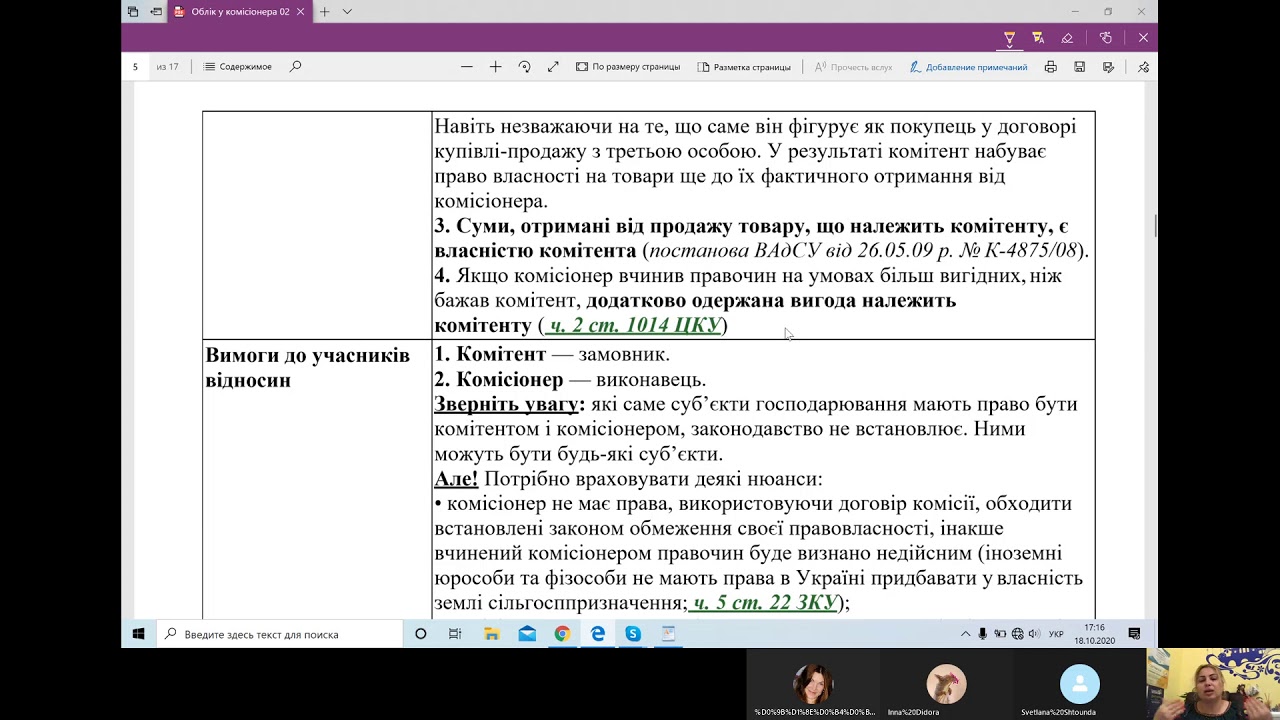Click the 1. Комітент heading
Viewport: 1280px width, 720px height.
[x=490, y=355]
